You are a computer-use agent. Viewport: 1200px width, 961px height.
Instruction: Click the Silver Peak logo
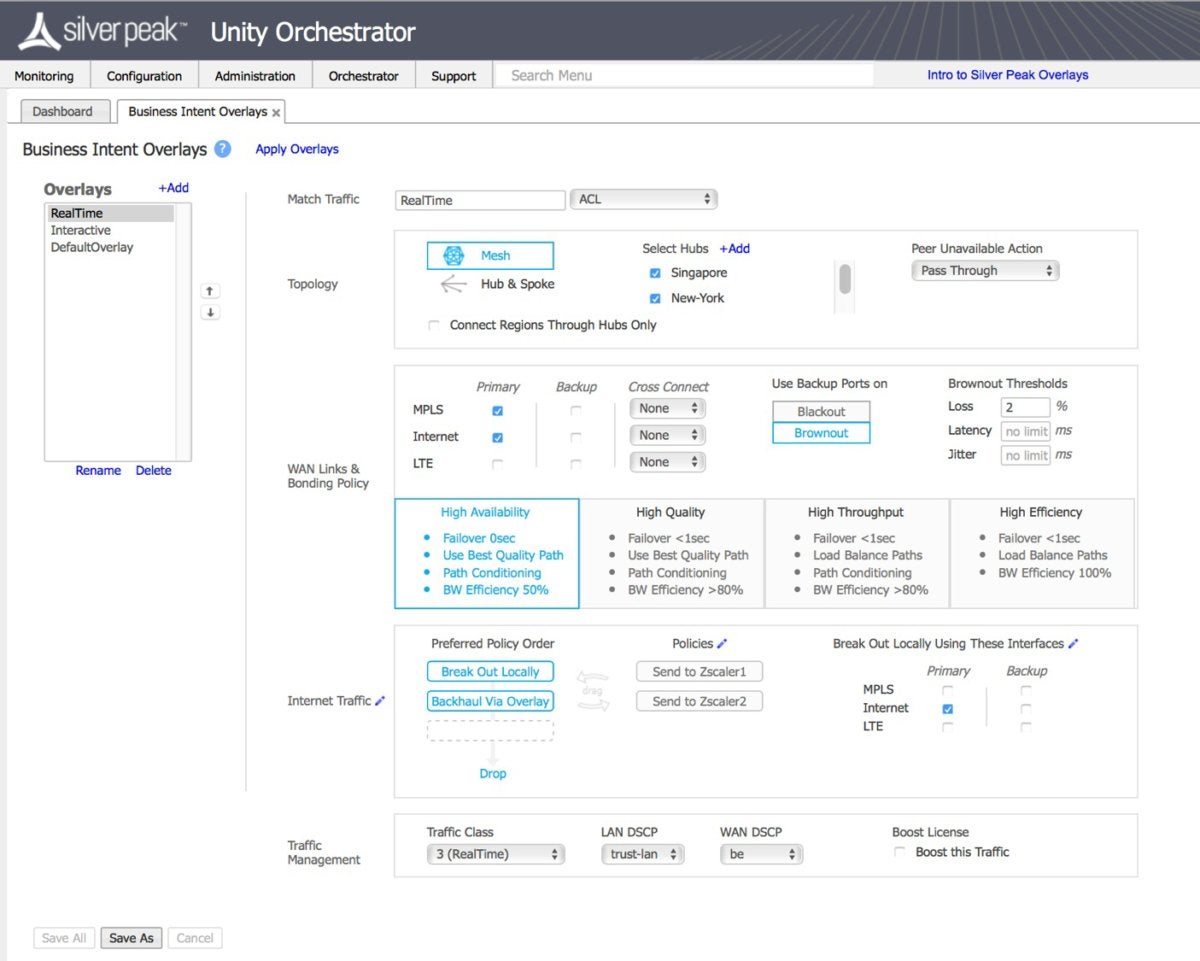104,31
